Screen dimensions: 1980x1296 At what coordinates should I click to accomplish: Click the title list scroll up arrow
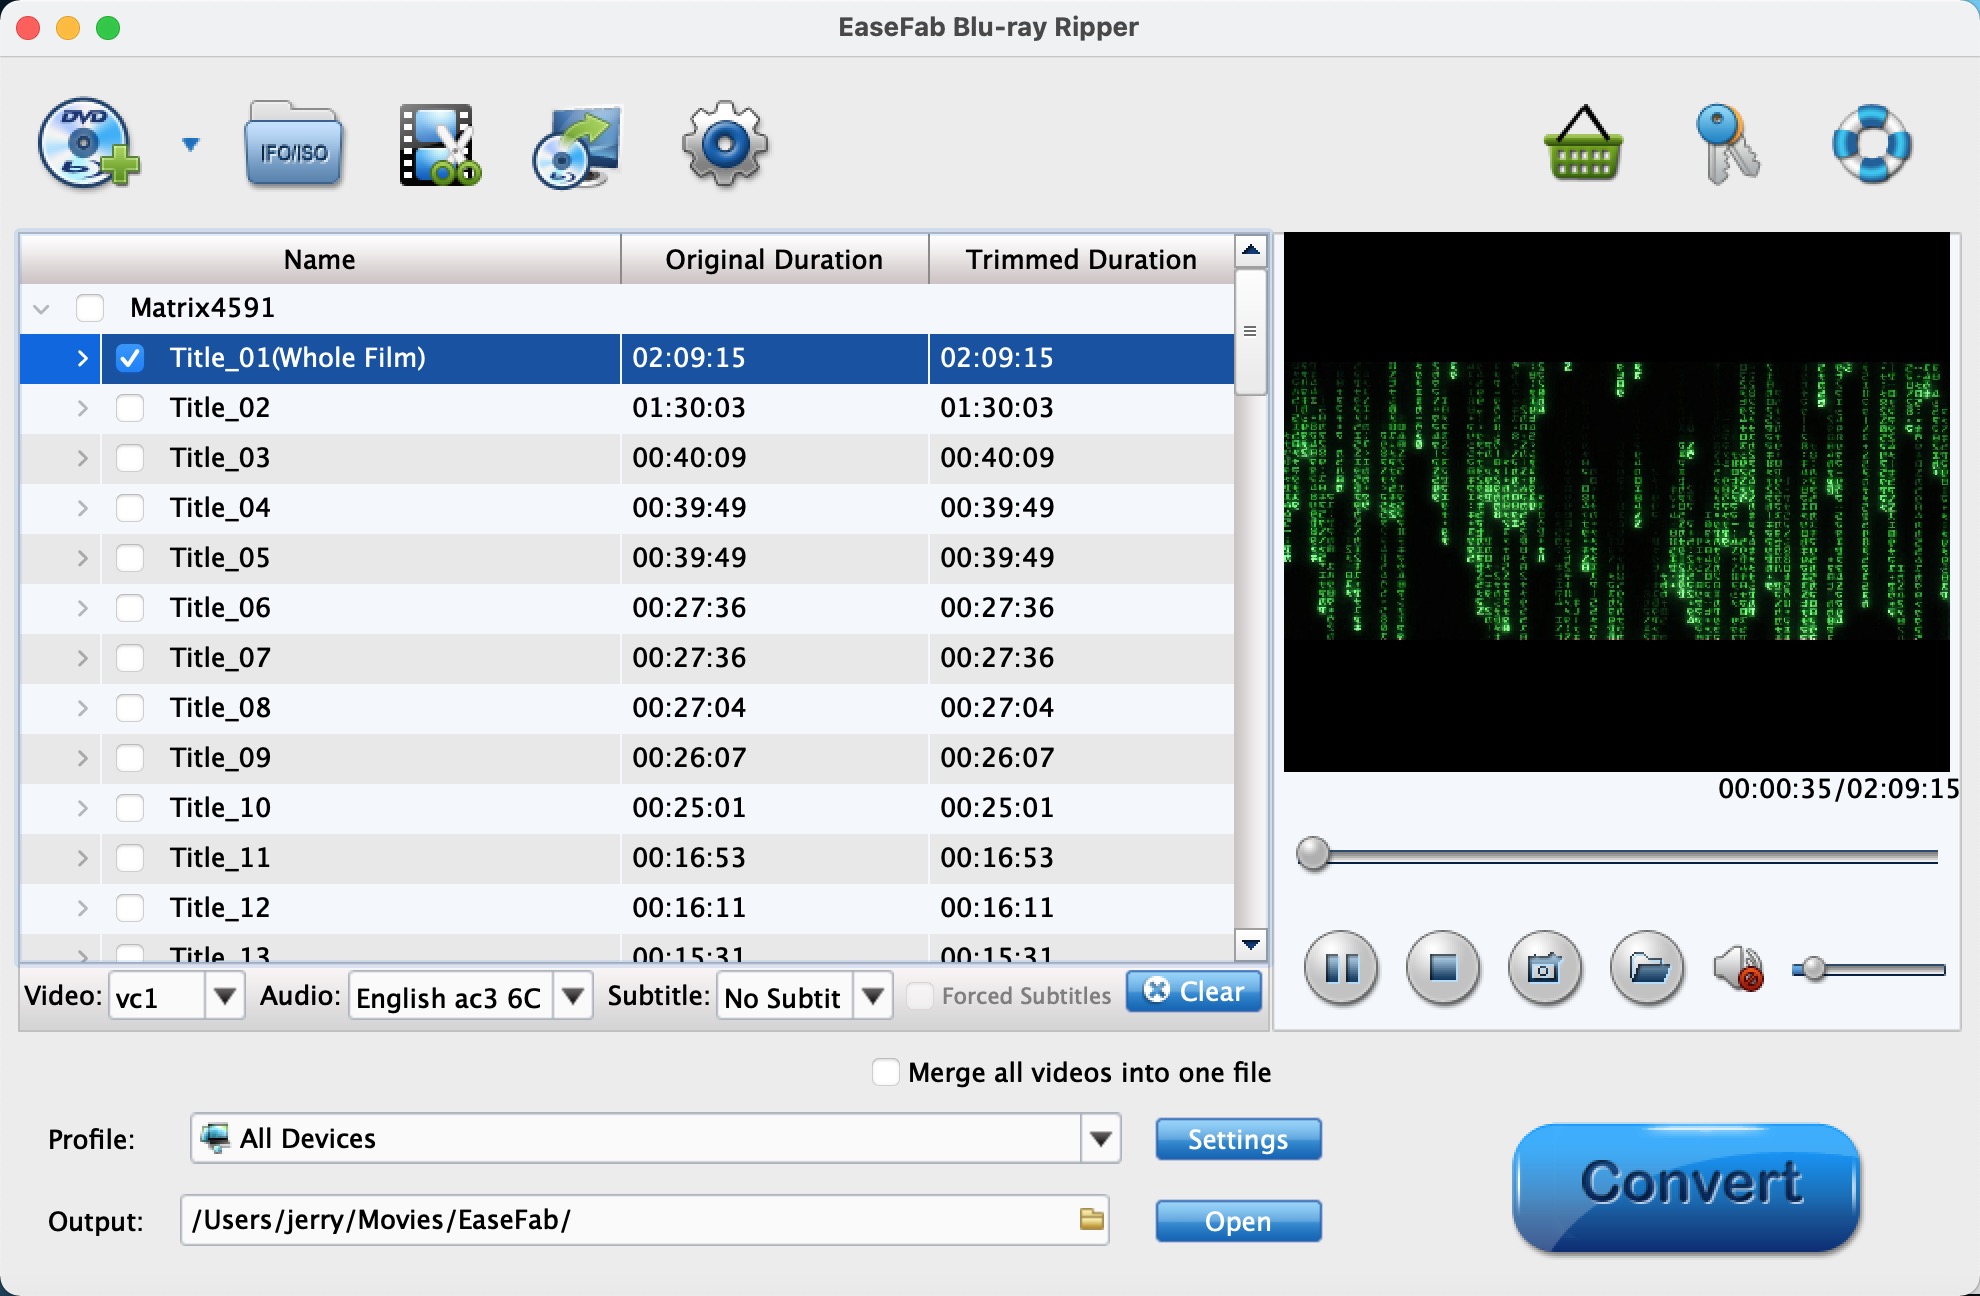tap(1250, 250)
